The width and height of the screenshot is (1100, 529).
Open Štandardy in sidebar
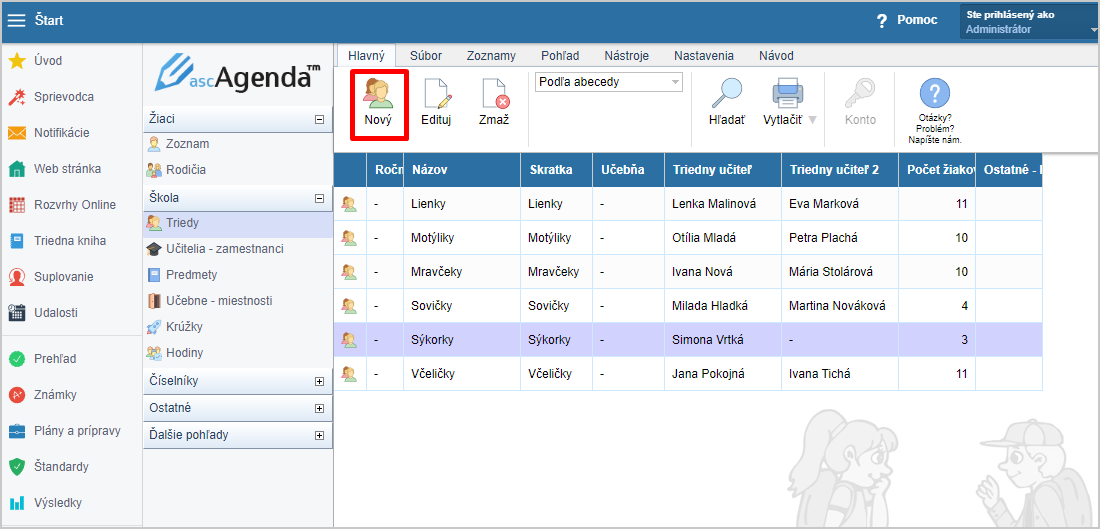pyautogui.click(x=61, y=467)
